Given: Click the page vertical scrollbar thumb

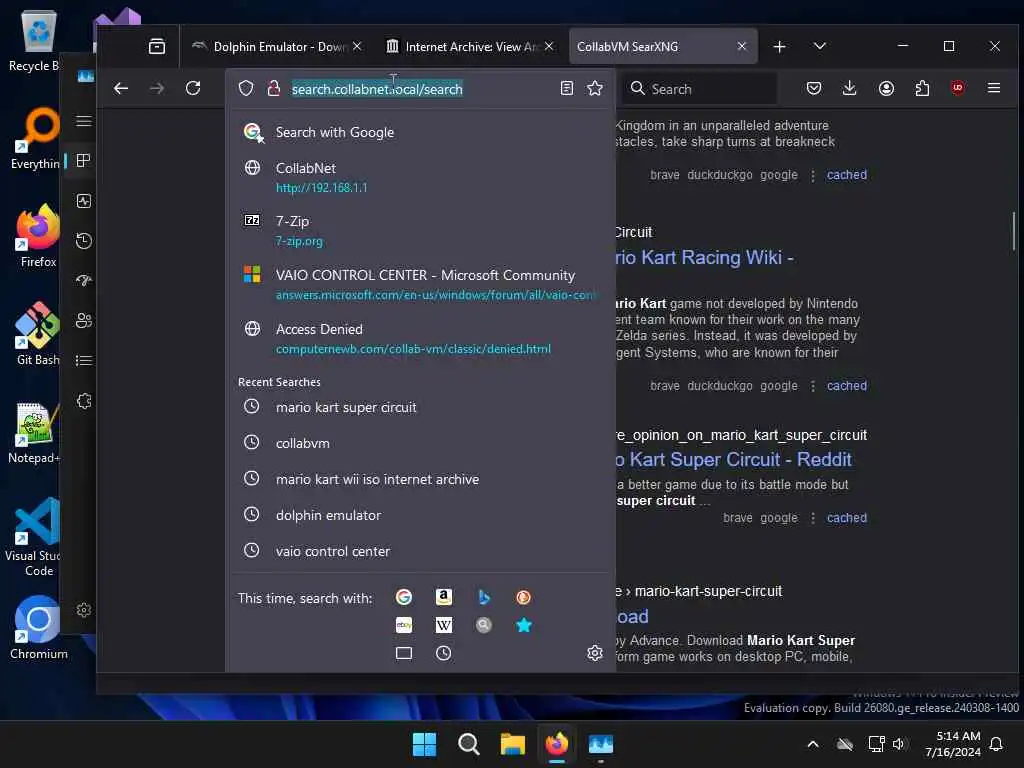Looking at the screenshot, I should pos(1014,231).
